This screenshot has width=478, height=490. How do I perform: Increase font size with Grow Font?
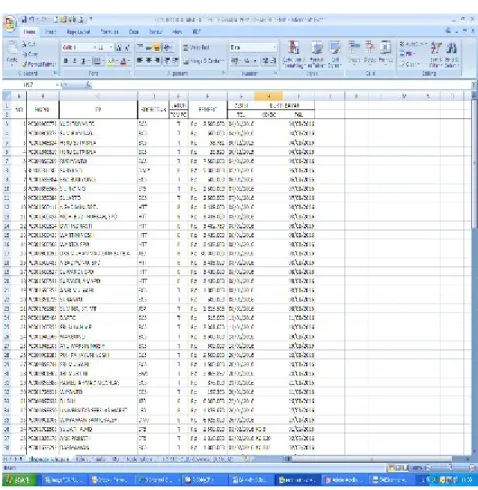coord(119,48)
